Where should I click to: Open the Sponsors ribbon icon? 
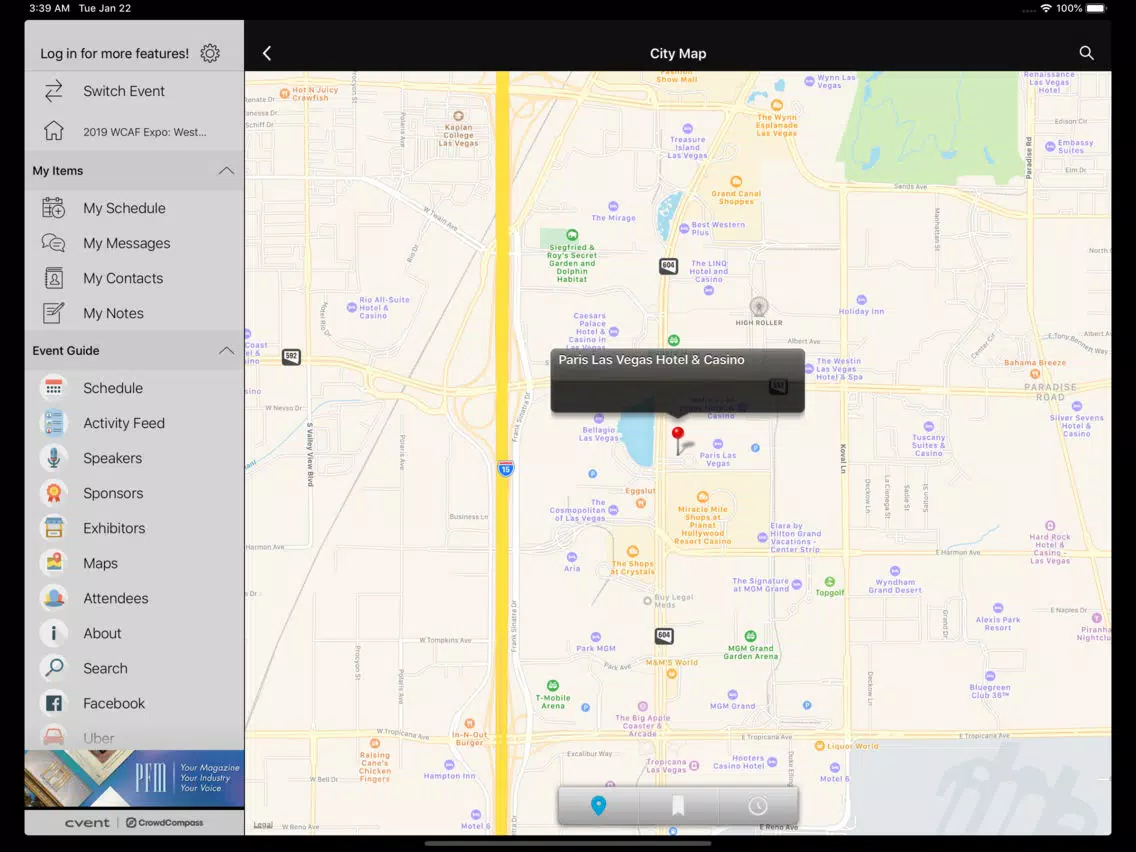point(54,493)
